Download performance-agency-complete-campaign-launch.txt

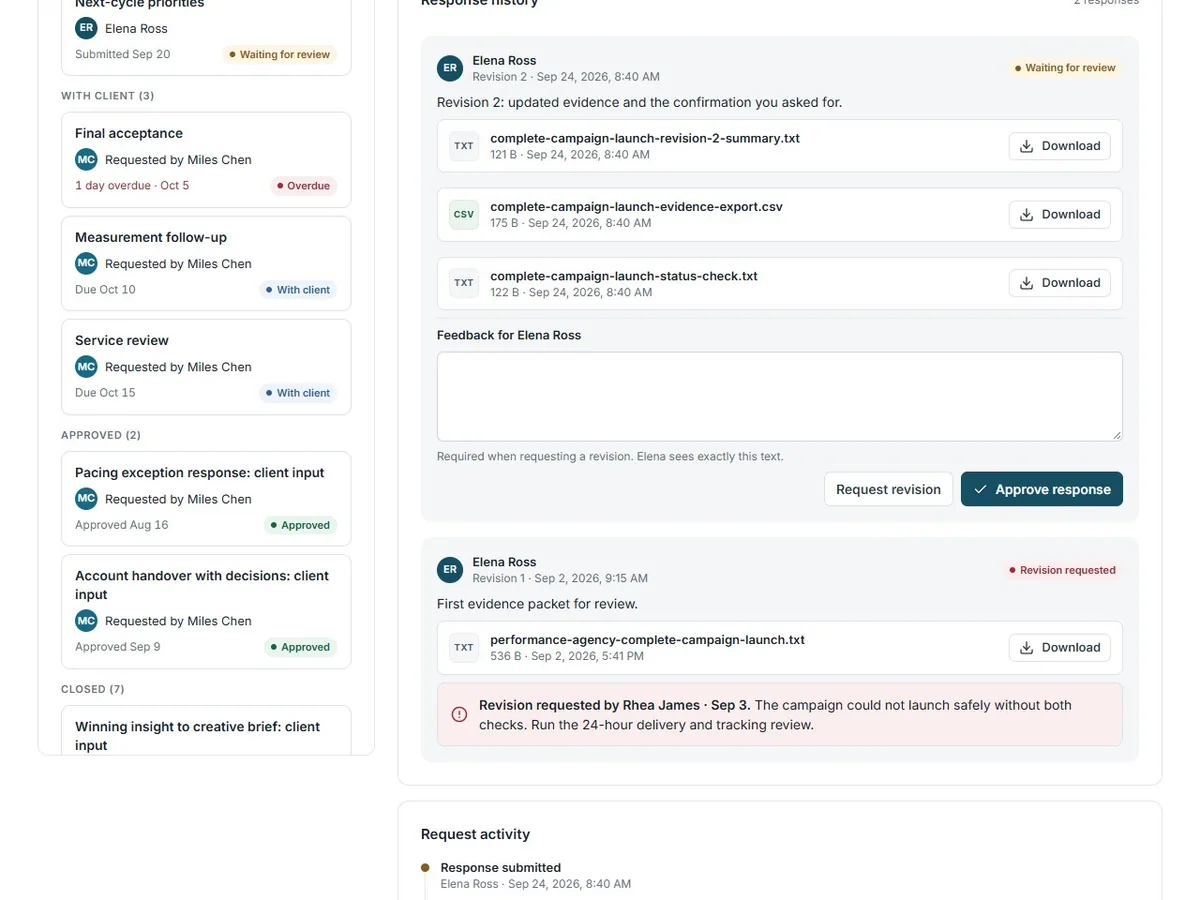click(x=1060, y=648)
